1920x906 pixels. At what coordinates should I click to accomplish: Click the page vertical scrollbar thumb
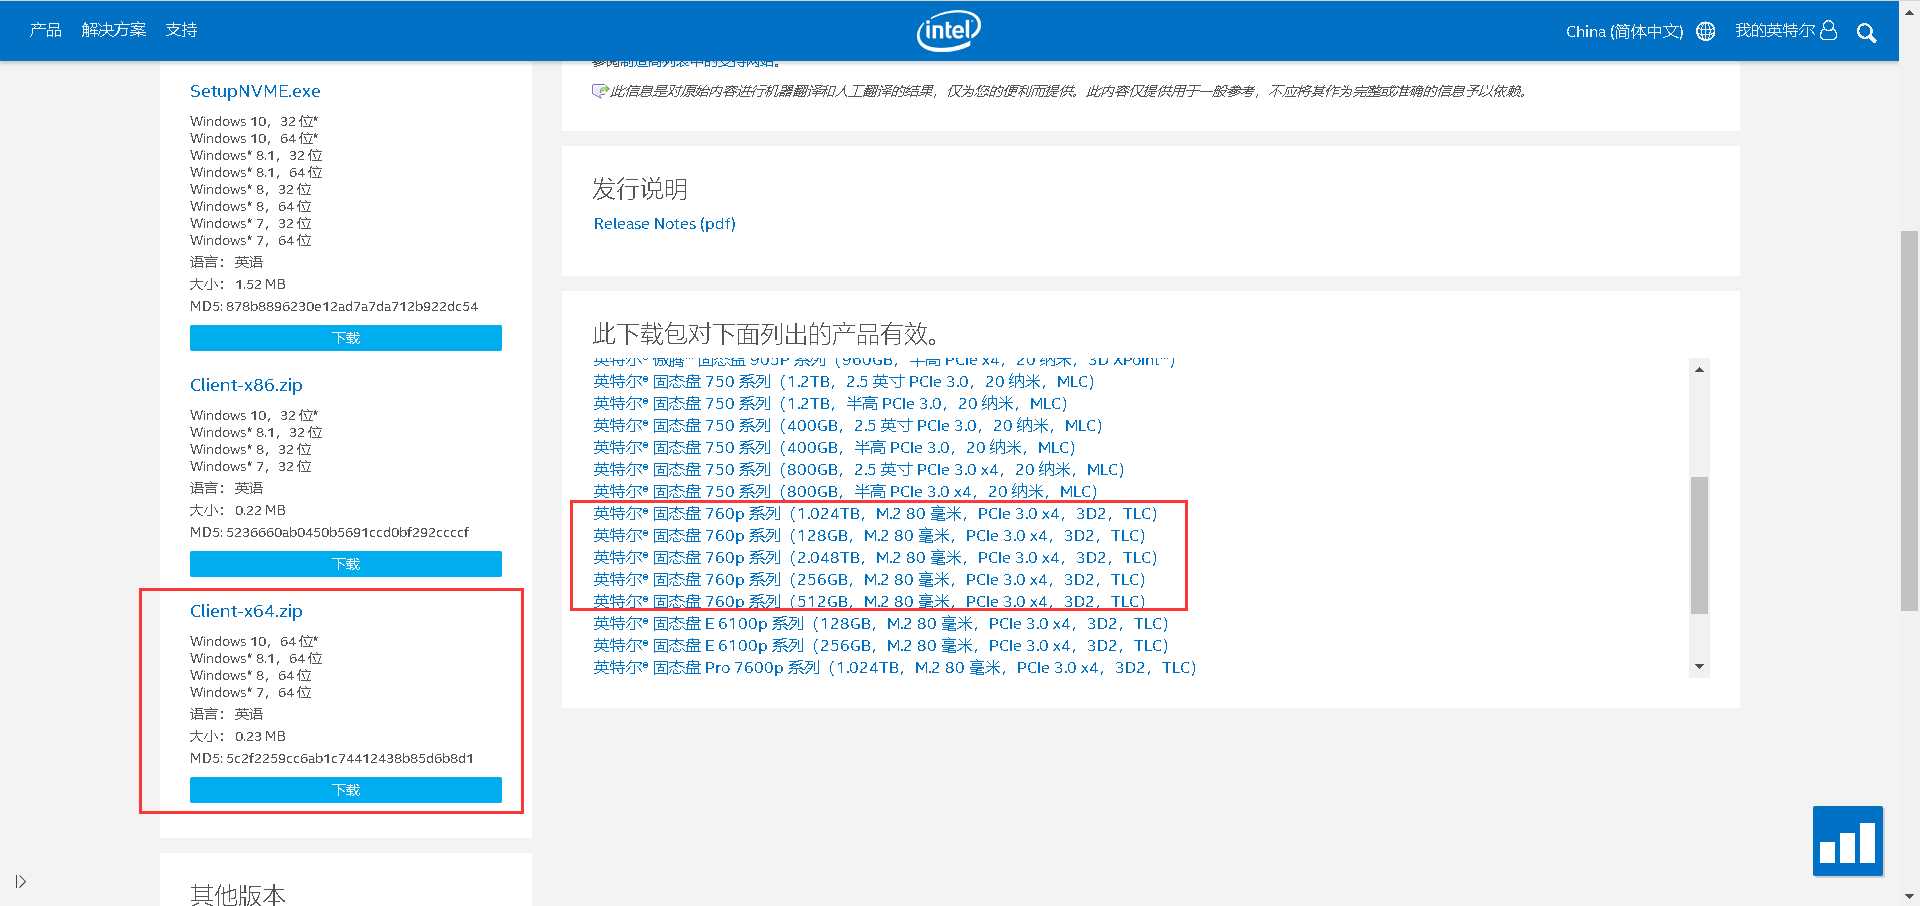(1909, 420)
